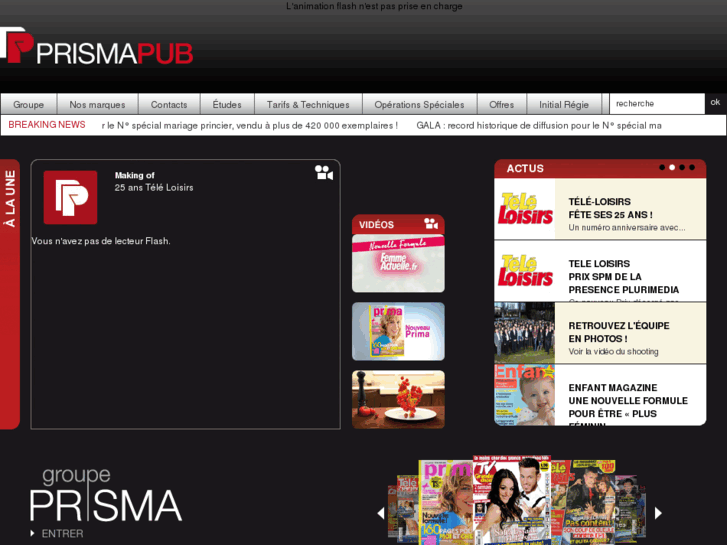Open the GALA record diffusion headline
Image resolution: width=727 pixels, height=545 pixels.
(539, 126)
